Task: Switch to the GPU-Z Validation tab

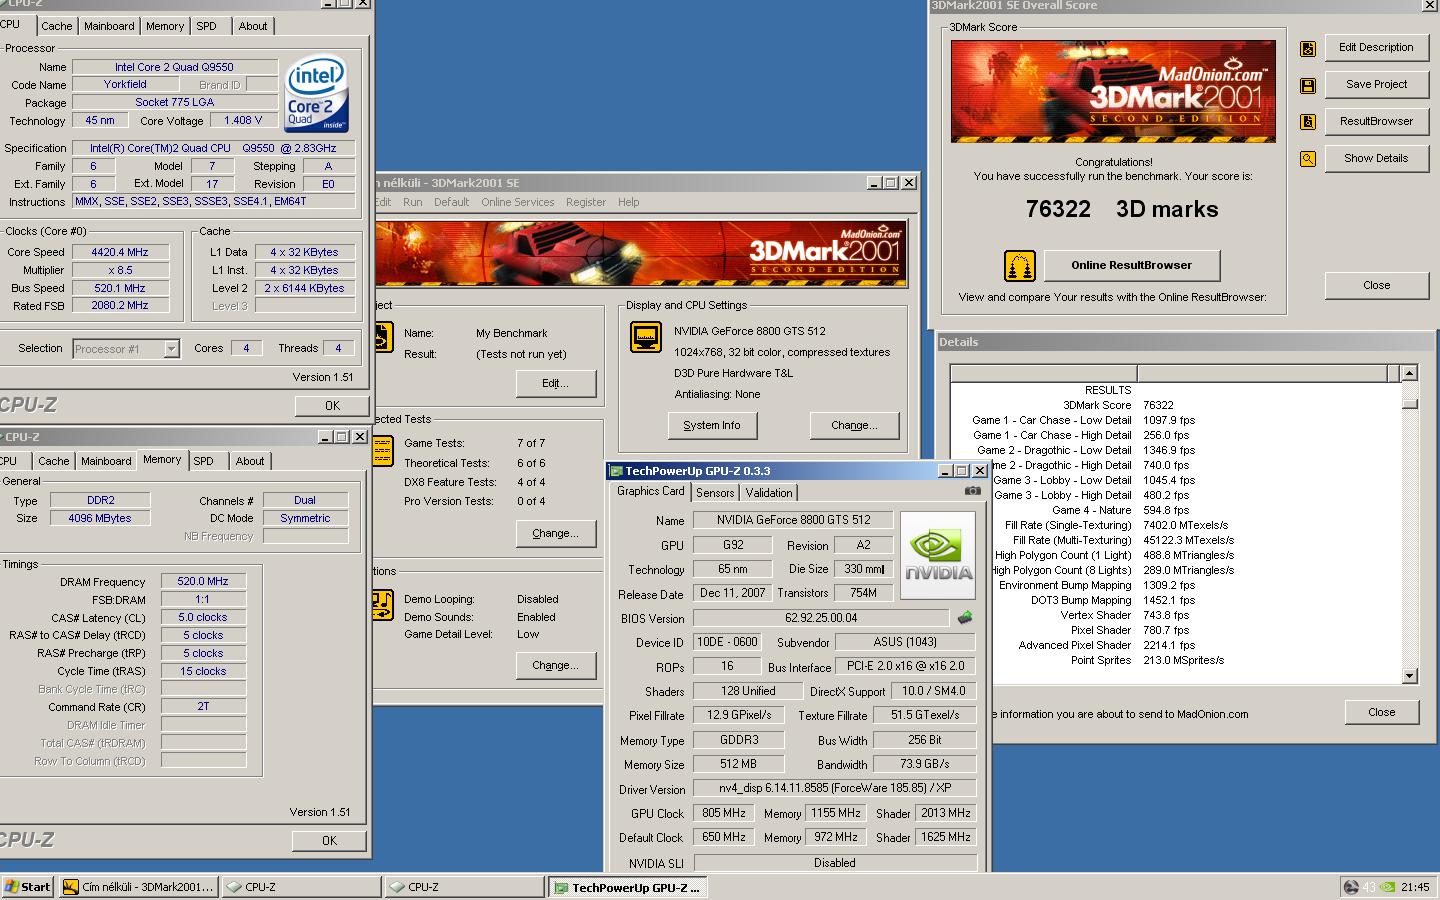Action: (769, 492)
